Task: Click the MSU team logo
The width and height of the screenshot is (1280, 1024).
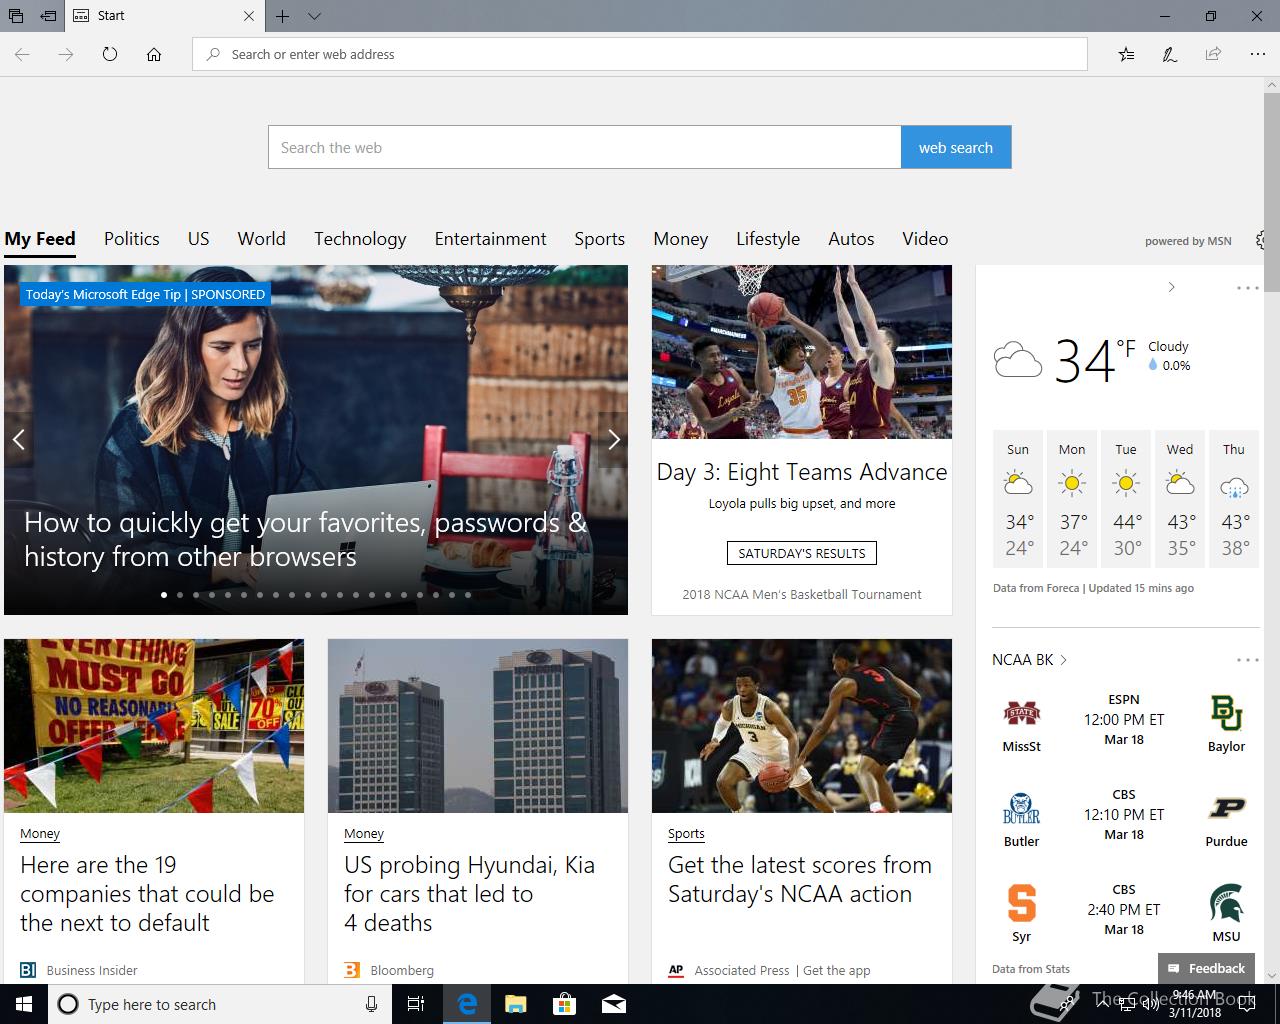Action: [1226, 903]
